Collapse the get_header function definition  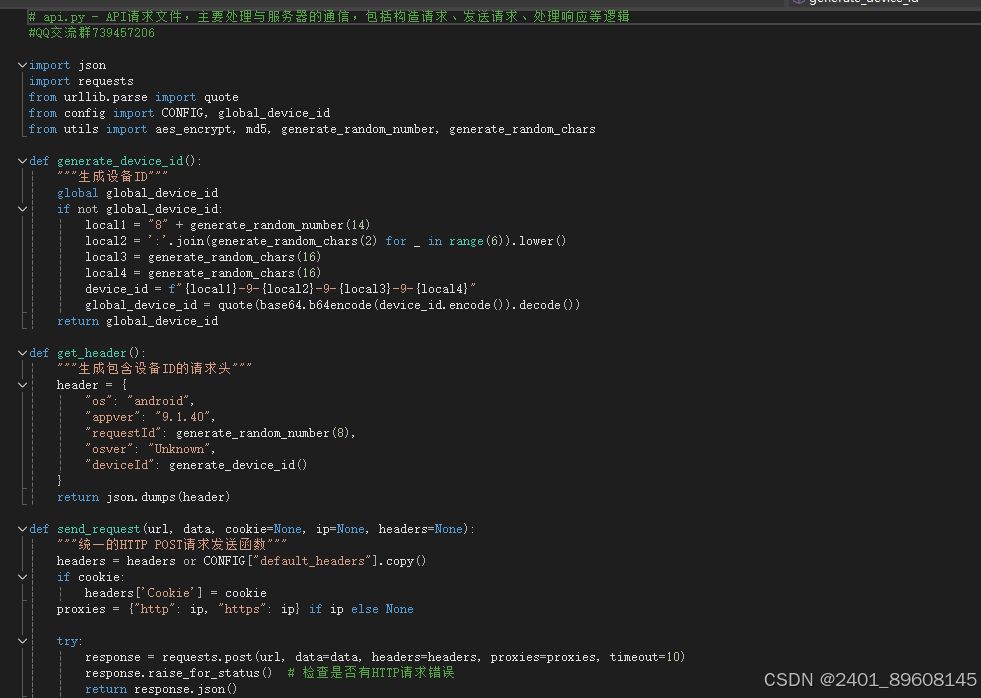tap(22, 353)
